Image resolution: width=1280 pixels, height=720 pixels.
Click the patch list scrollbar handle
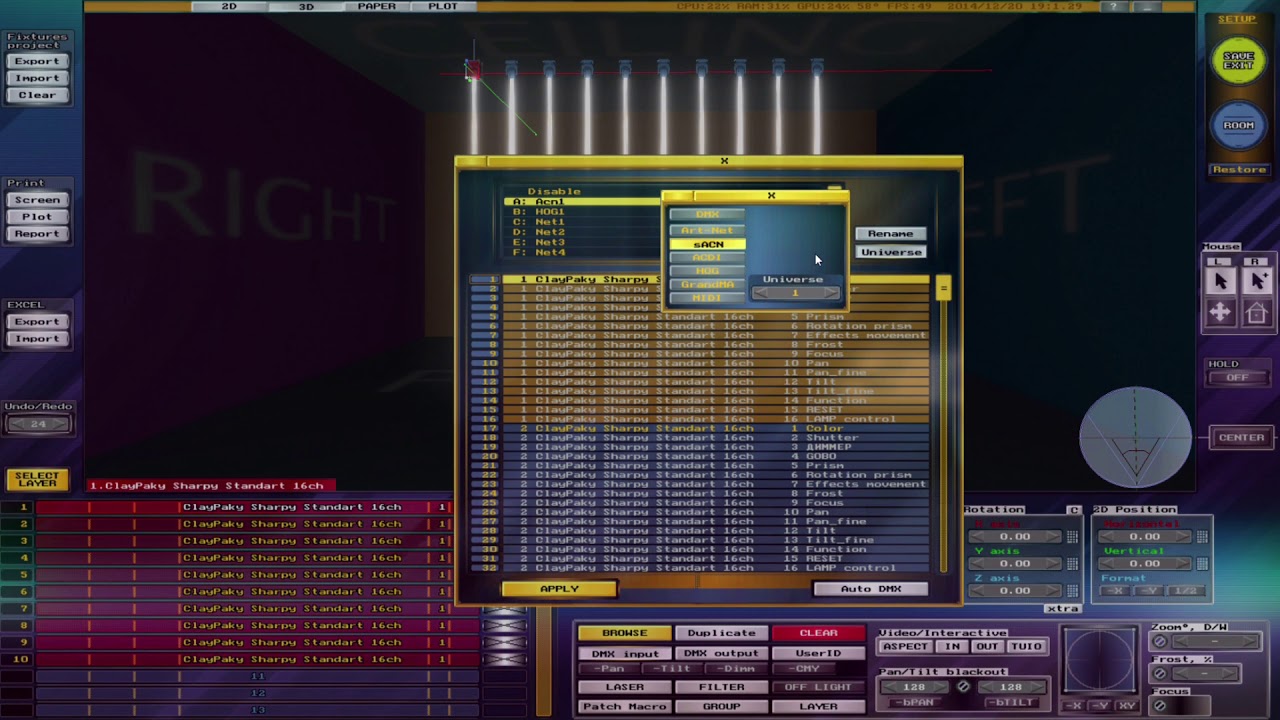click(942, 289)
